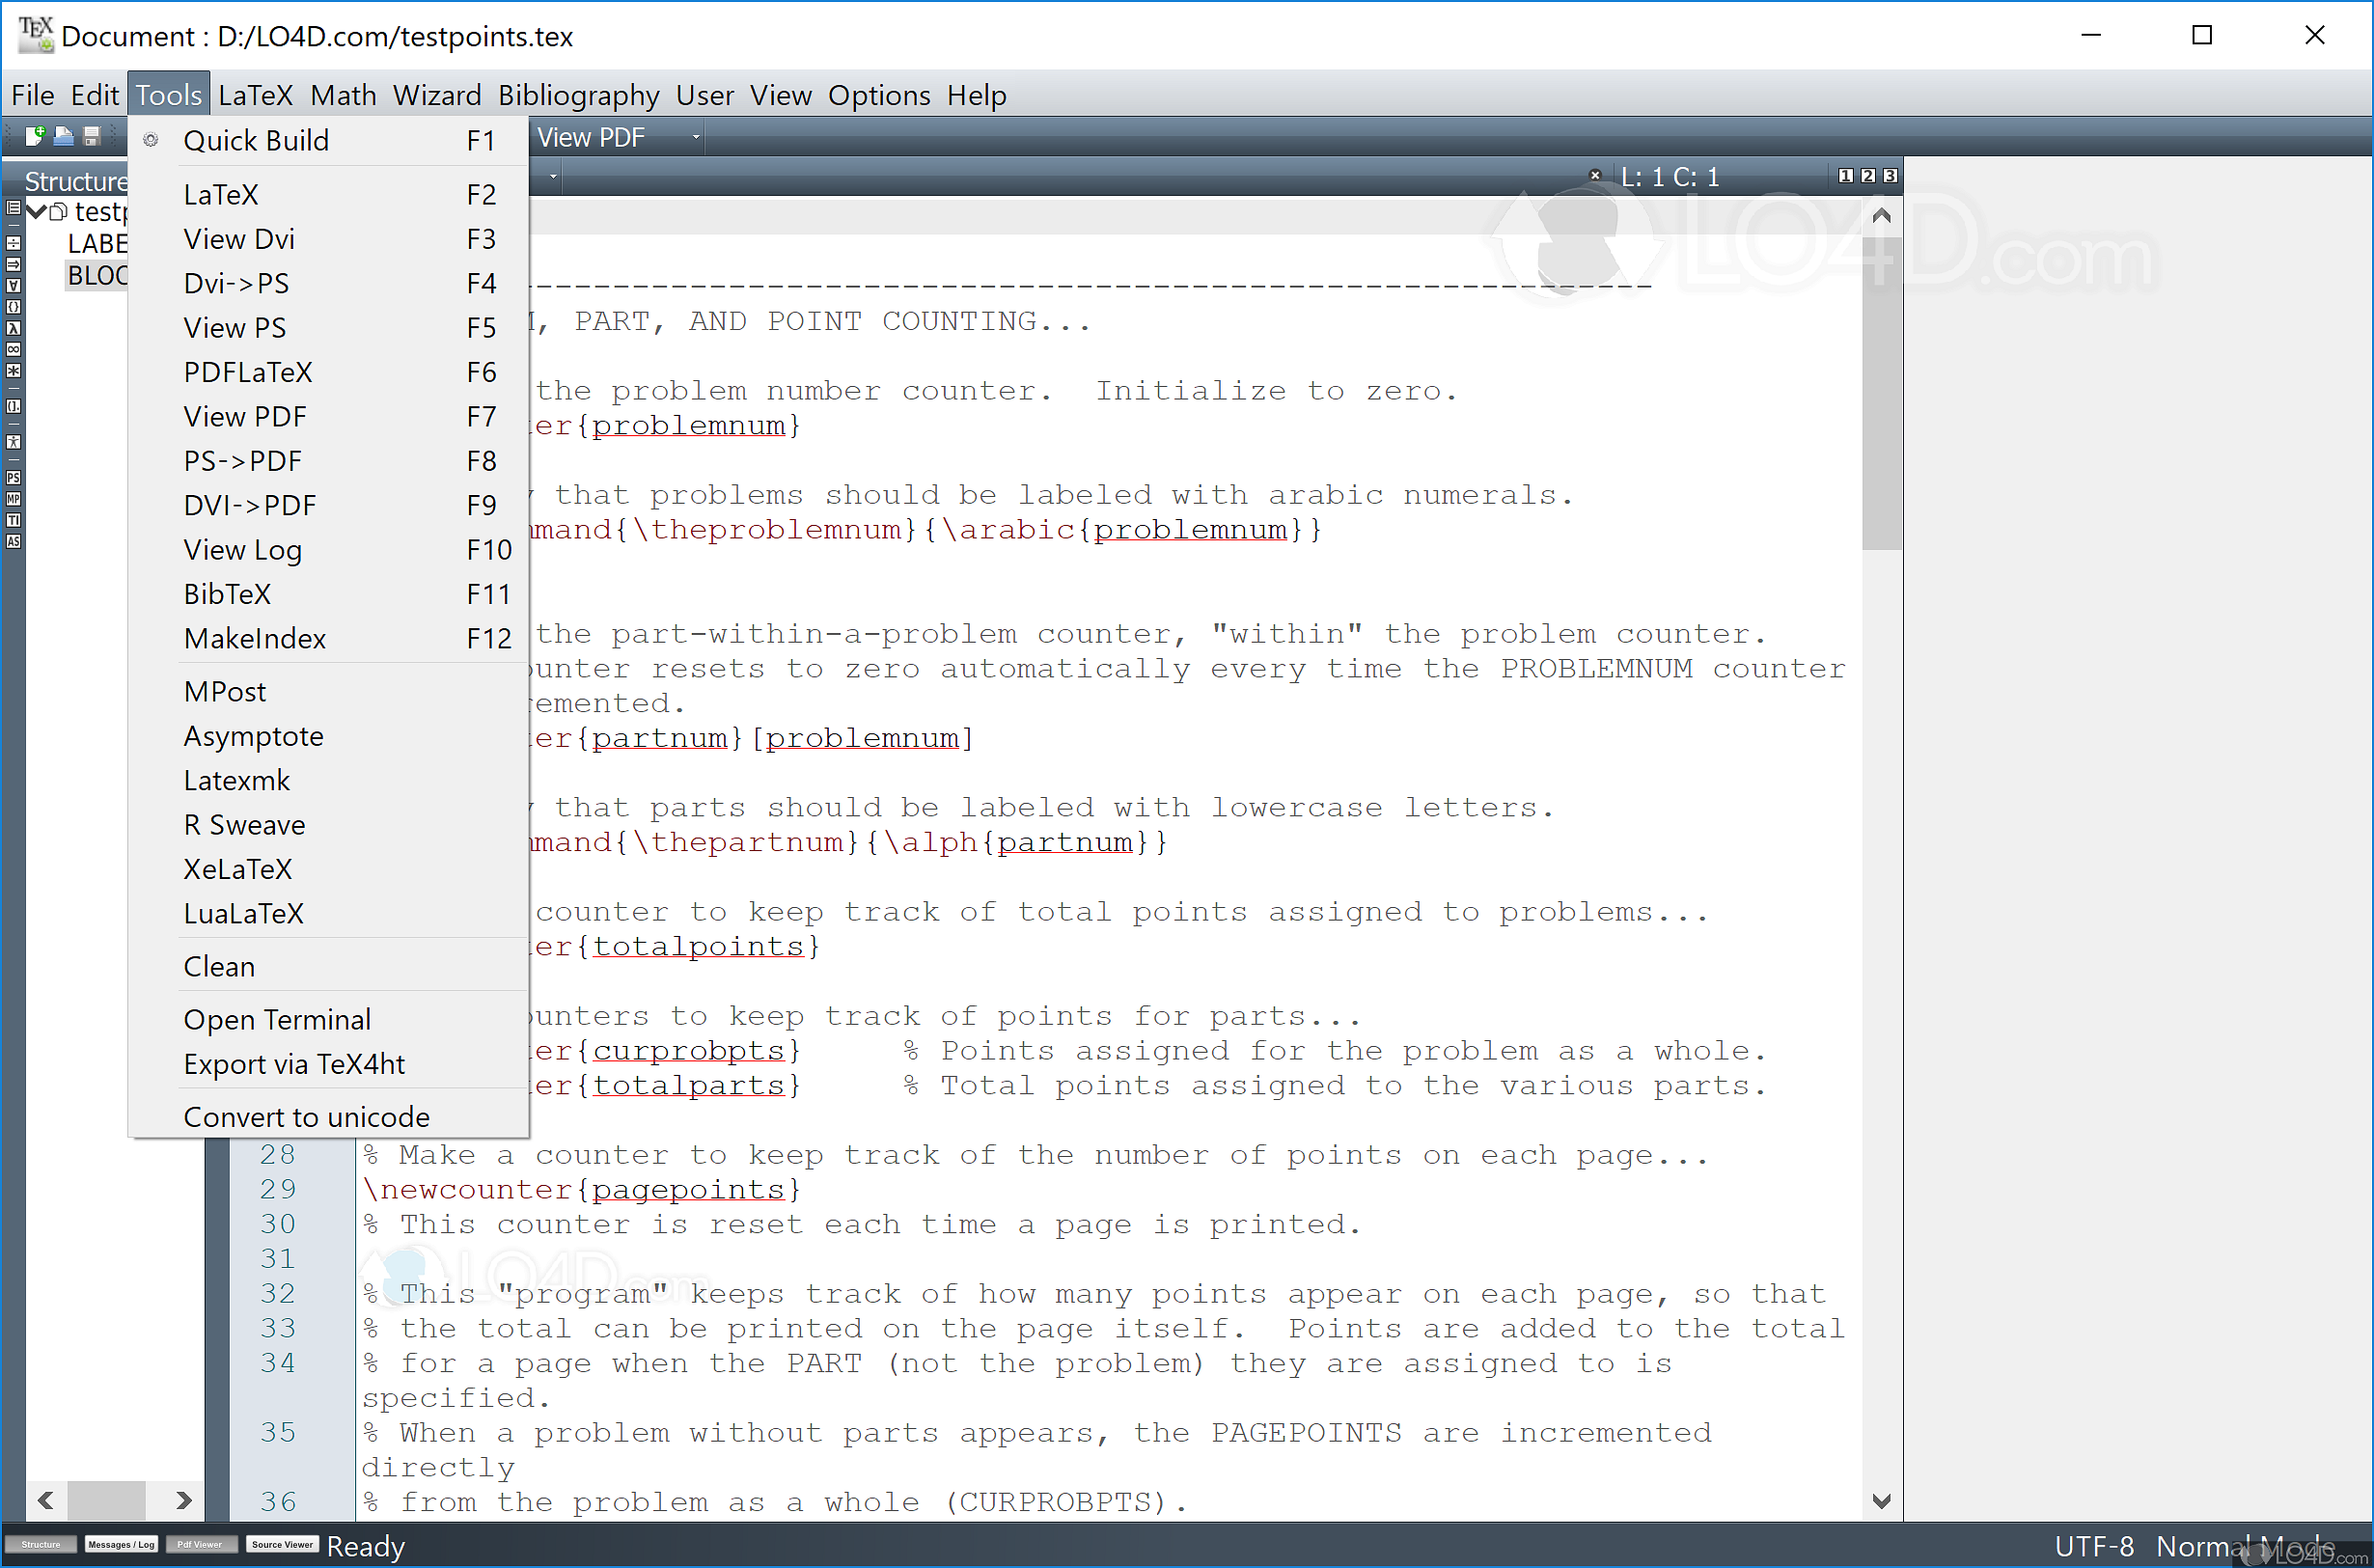This screenshot has width=2374, height=1568.
Task: Collapse the testpoints tree node
Action: pyautogui.click(x=36, y=211)
